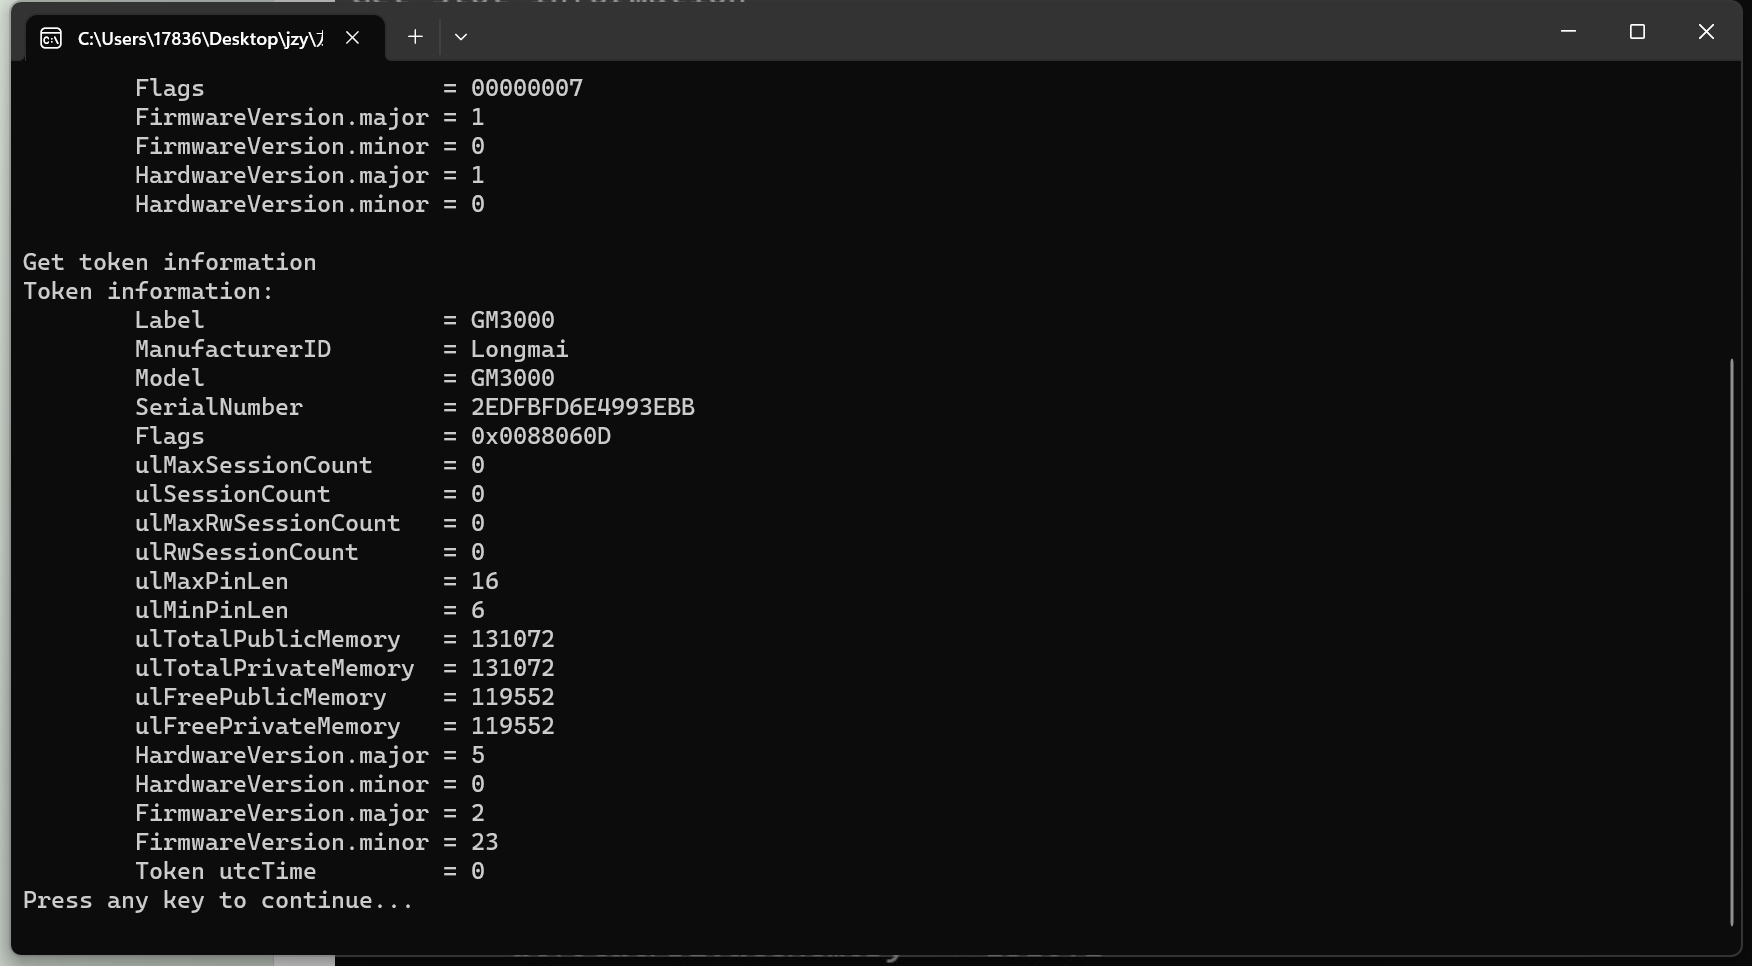Viewport: 1752px width, 966px height.
Task: Click the value 00000007
Action: tap(527, 88)
